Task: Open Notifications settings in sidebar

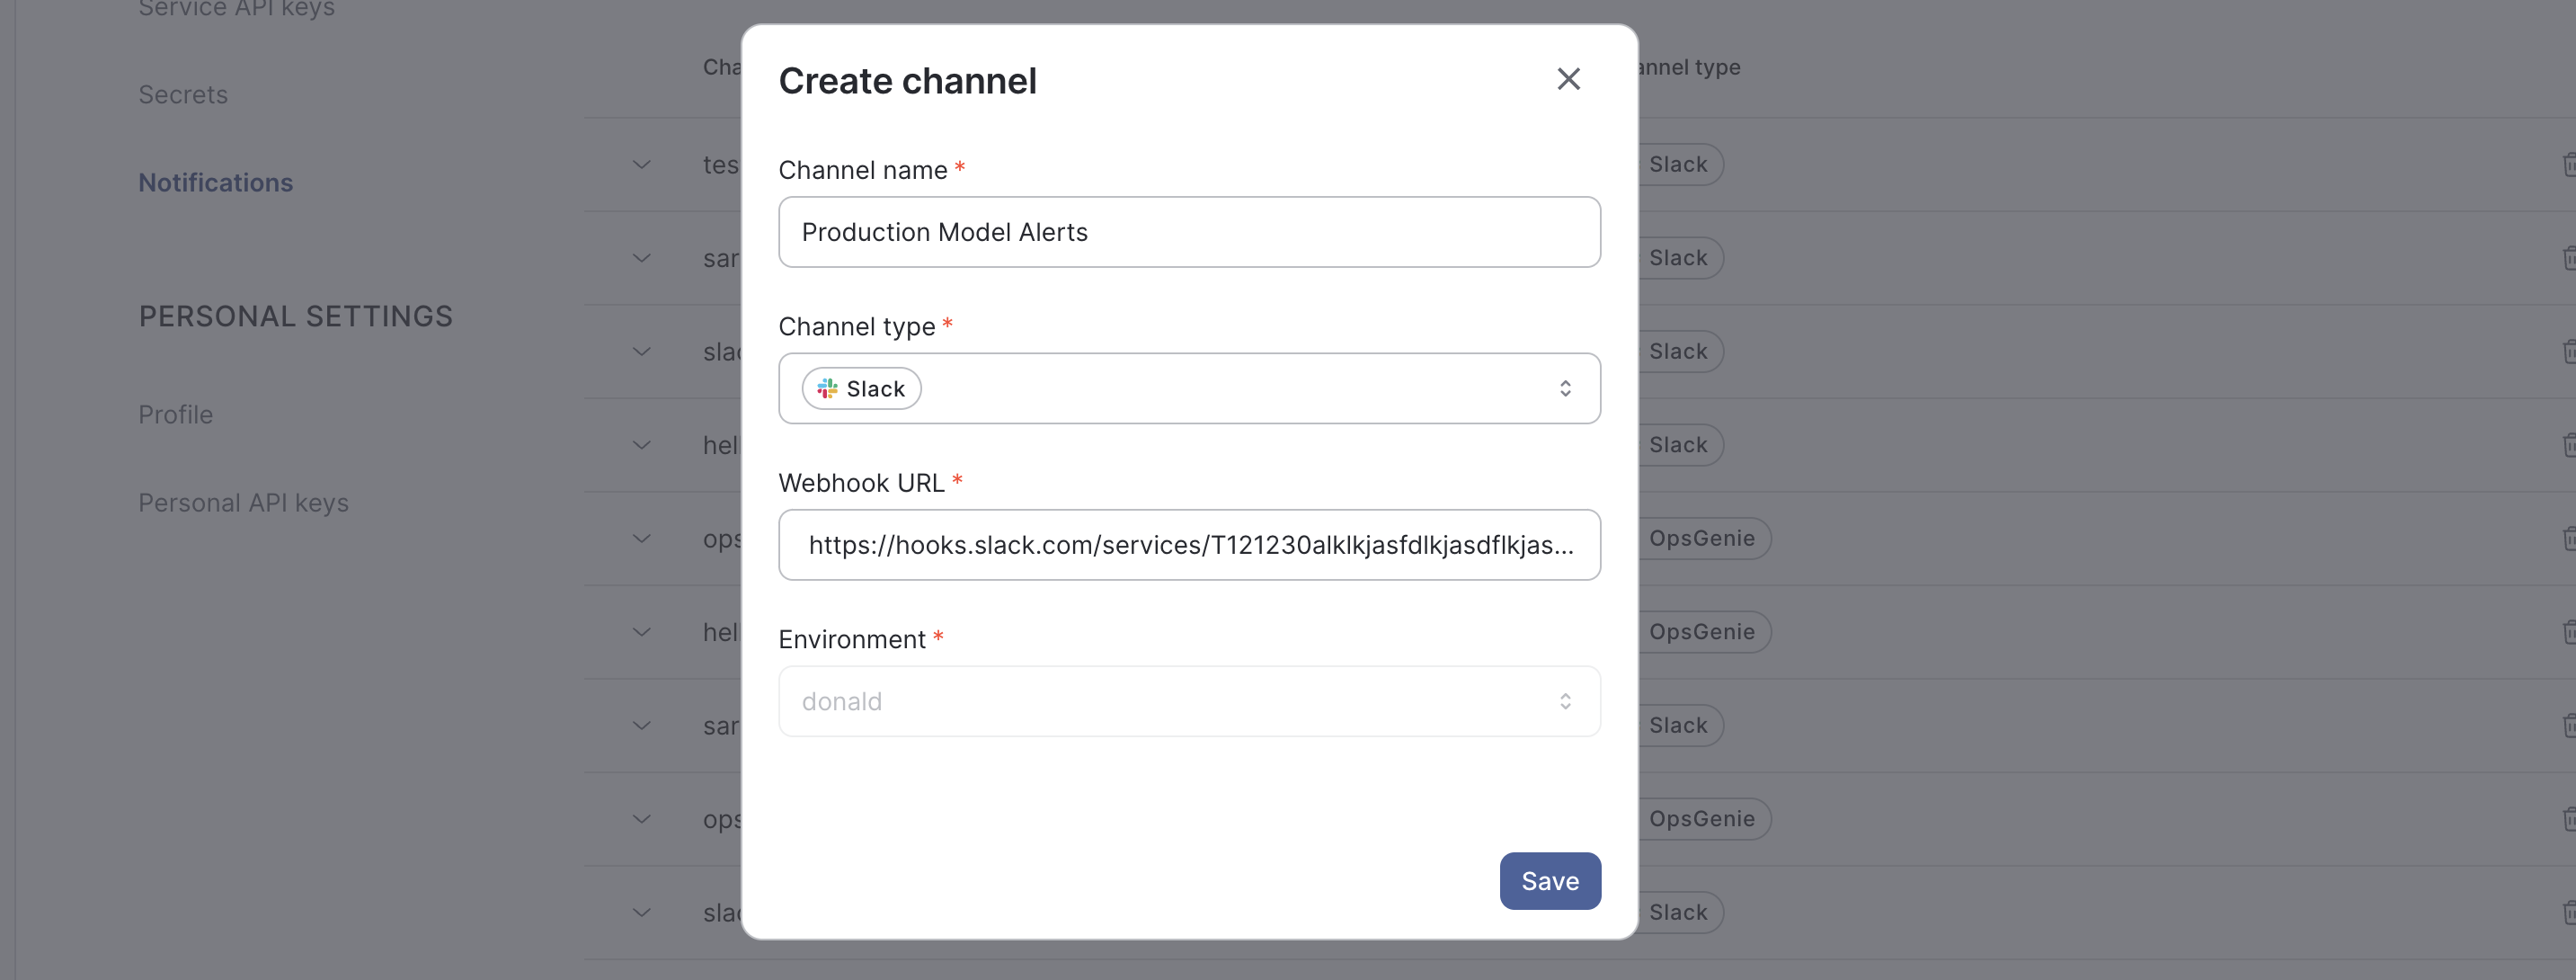Action: point(215,183)
